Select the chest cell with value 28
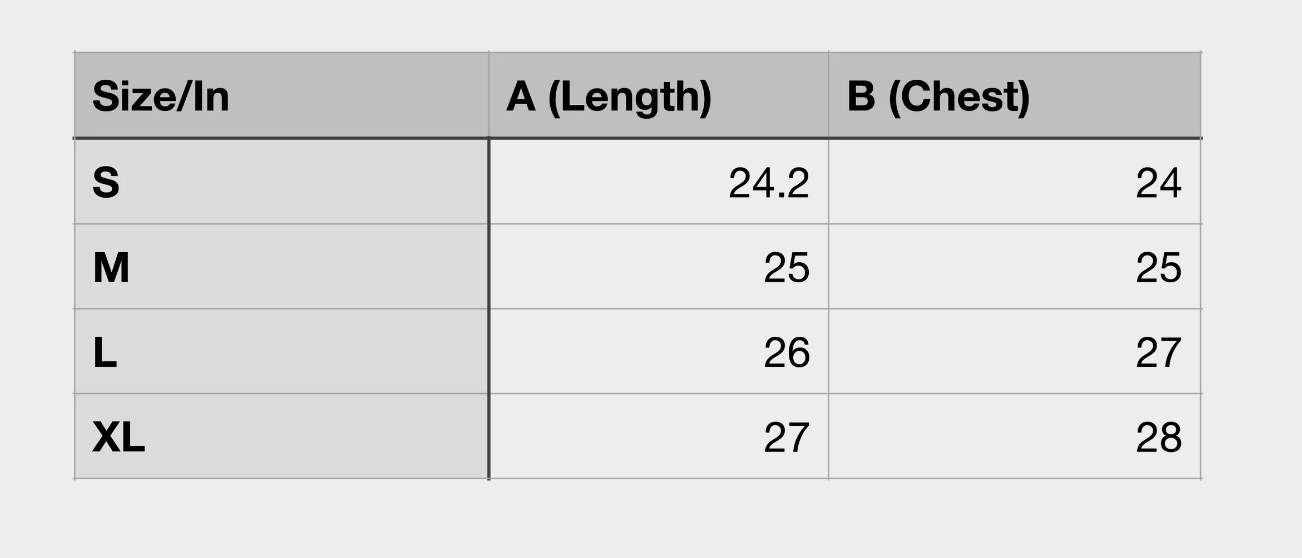Image resolution: width=1302 pixels, height=558 pixels. [x=1014, y=436]
